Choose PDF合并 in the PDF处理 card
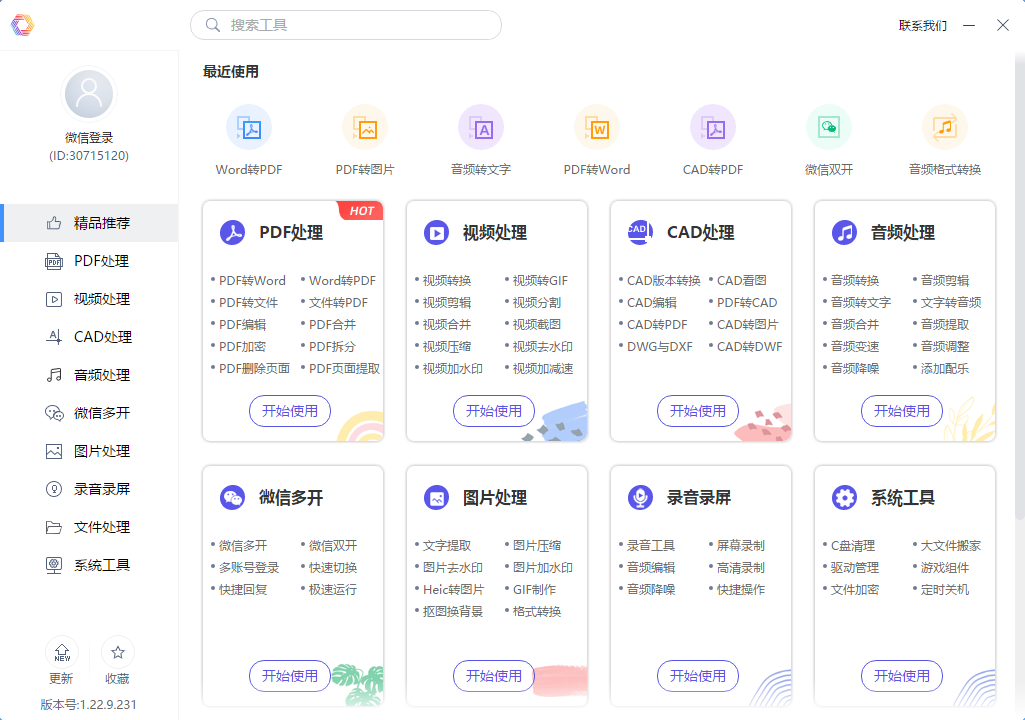This screenshot has width=1025, height=720. tap(332, 324)
